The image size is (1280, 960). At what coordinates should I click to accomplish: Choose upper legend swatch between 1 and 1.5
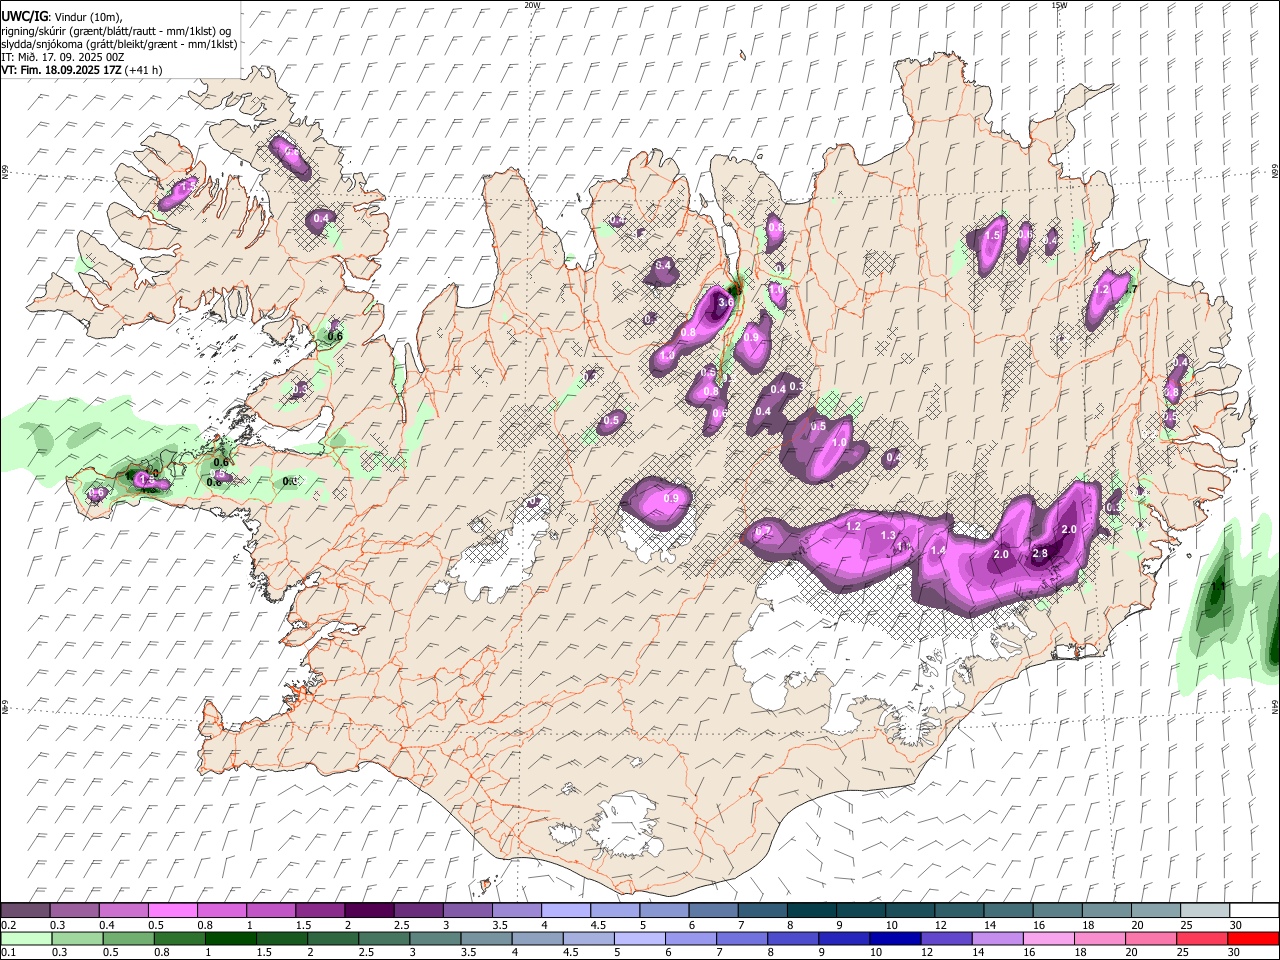(271, 911)
